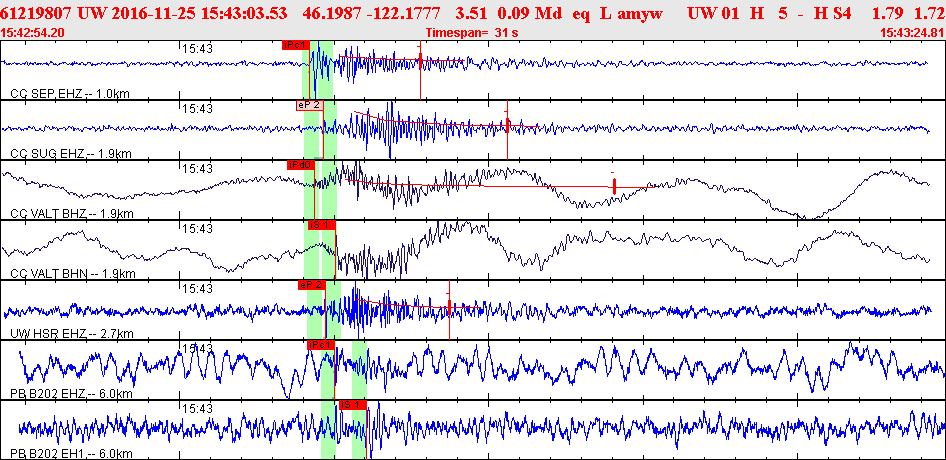Click the iPc1 pick flag on CC SEP EHZ
Image resolution: width=946 pixels, height=460 pixels.
pos(296,44)
